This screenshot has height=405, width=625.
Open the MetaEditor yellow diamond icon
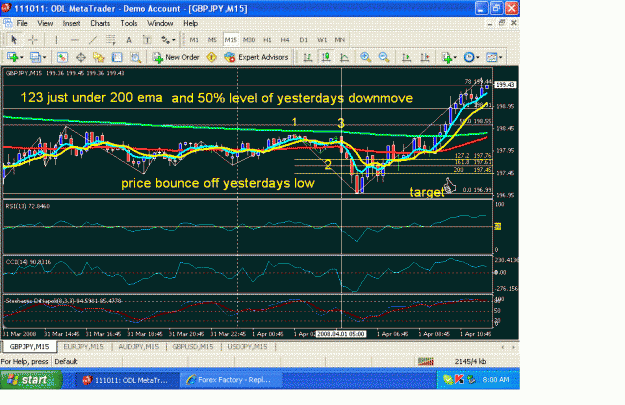[211, 57]
